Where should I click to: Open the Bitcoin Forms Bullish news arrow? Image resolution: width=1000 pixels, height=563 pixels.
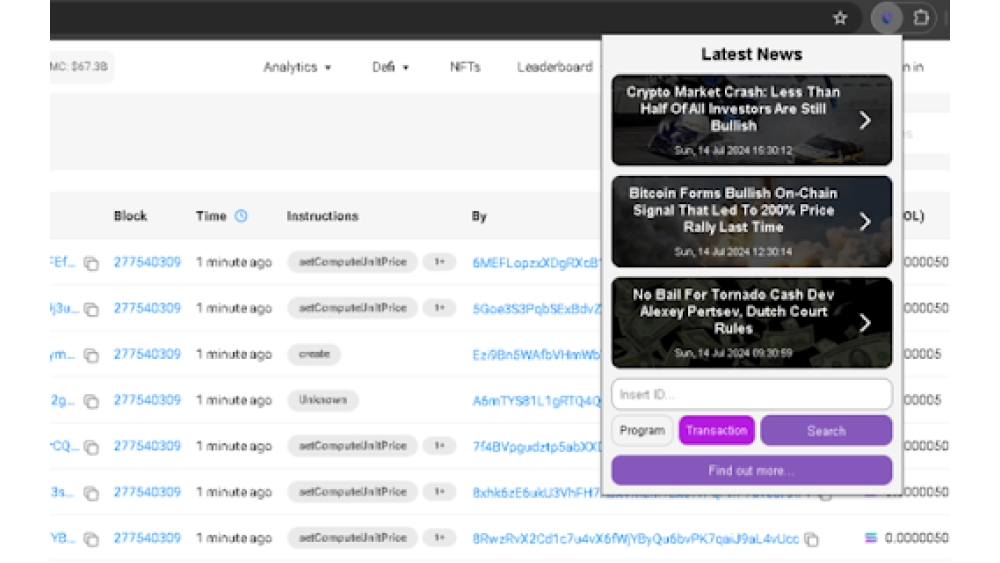click(x=865, y=221)
